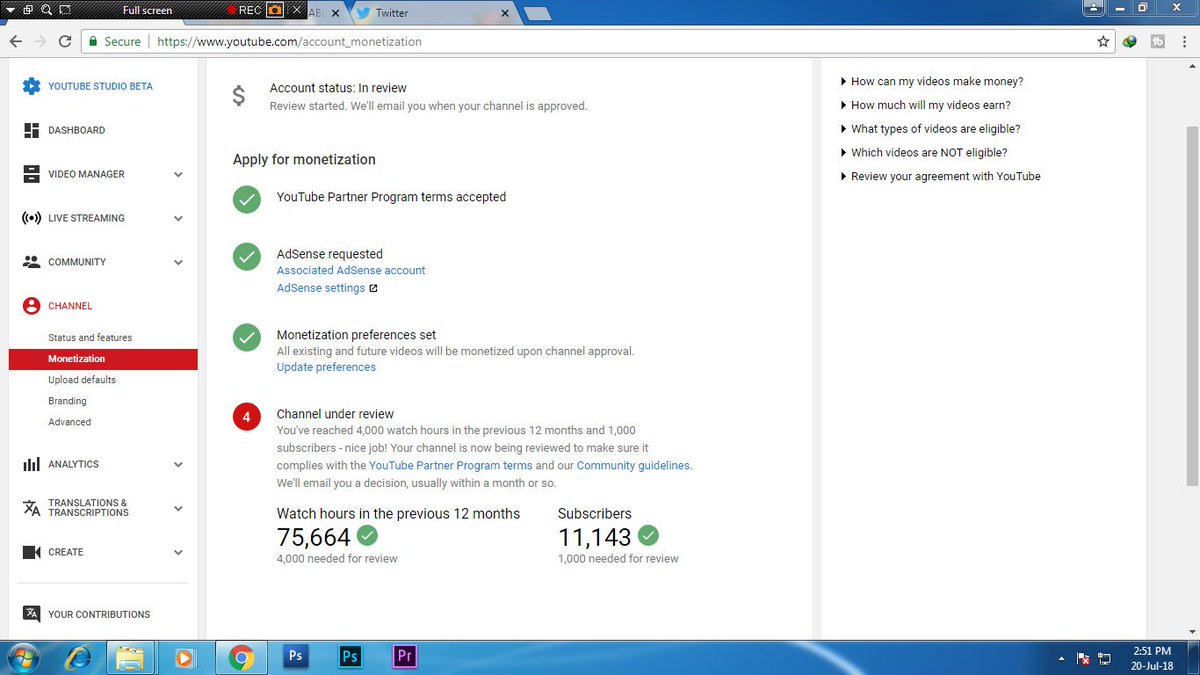
Task: Expand the Live Streaming menu chevron
Action: [x=178, y=219]
